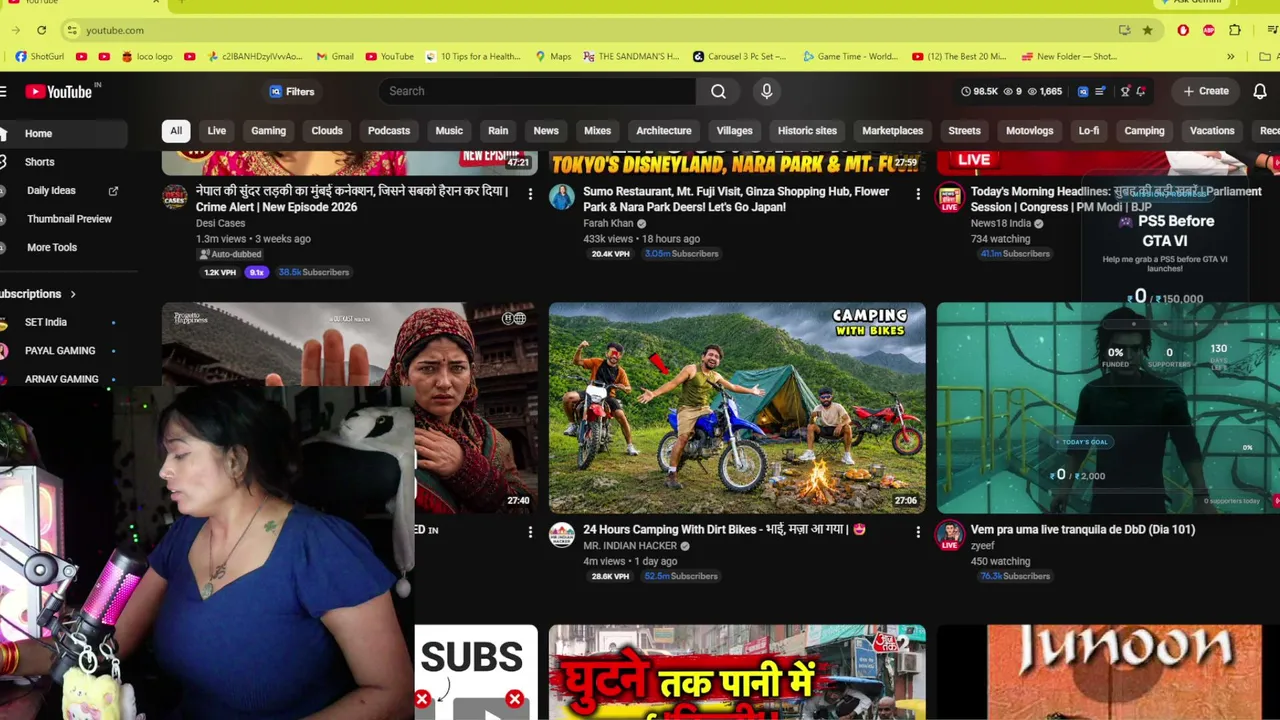The image size is (1280, 720).
Task: Open the Create menu
Action: pyautogui.click(x=1205, y=91)
